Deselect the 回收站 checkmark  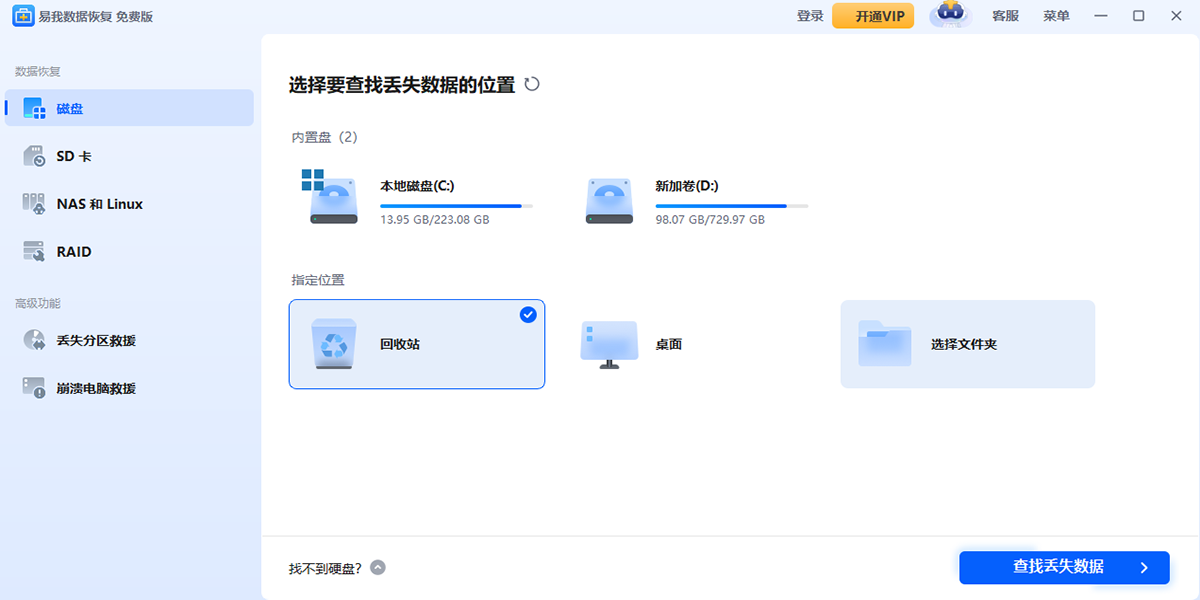click(x=527, y=314)
